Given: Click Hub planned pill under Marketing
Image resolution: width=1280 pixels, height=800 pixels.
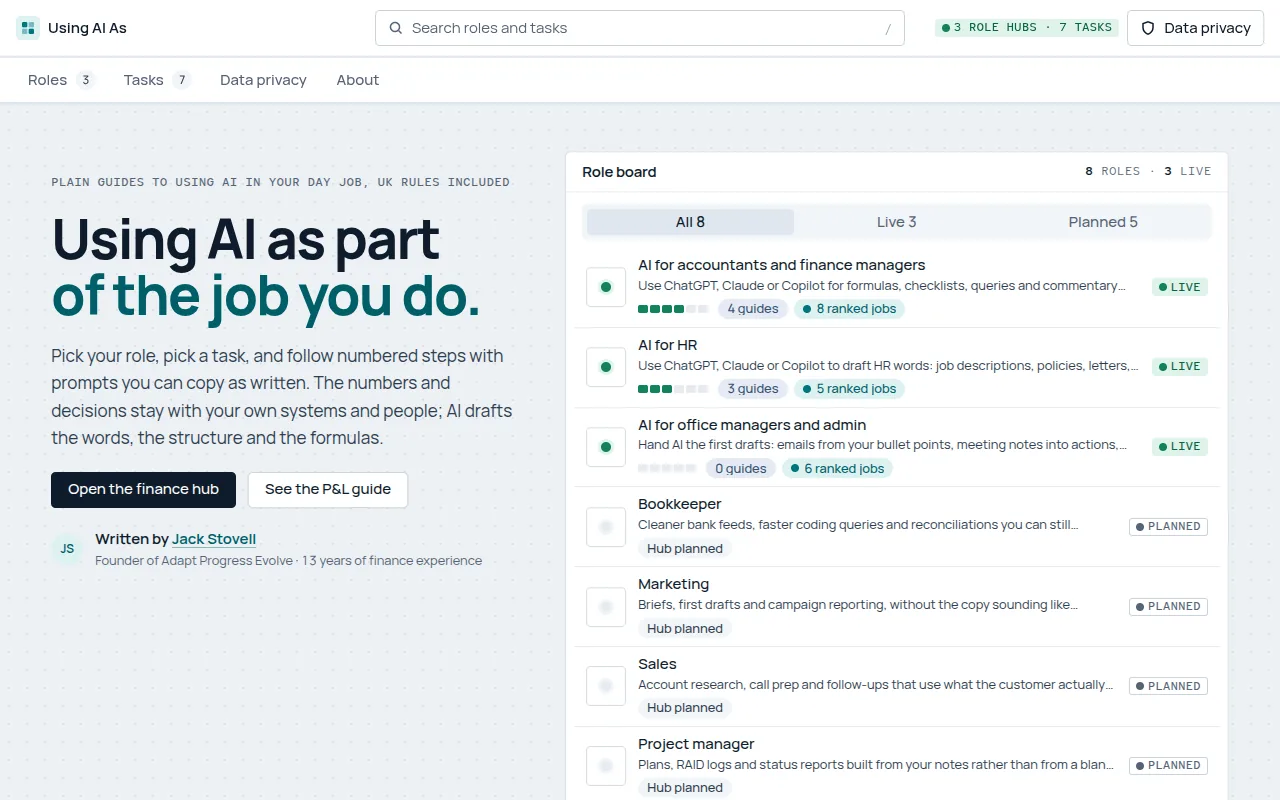Looking at the screenshot, I should 685,628.
